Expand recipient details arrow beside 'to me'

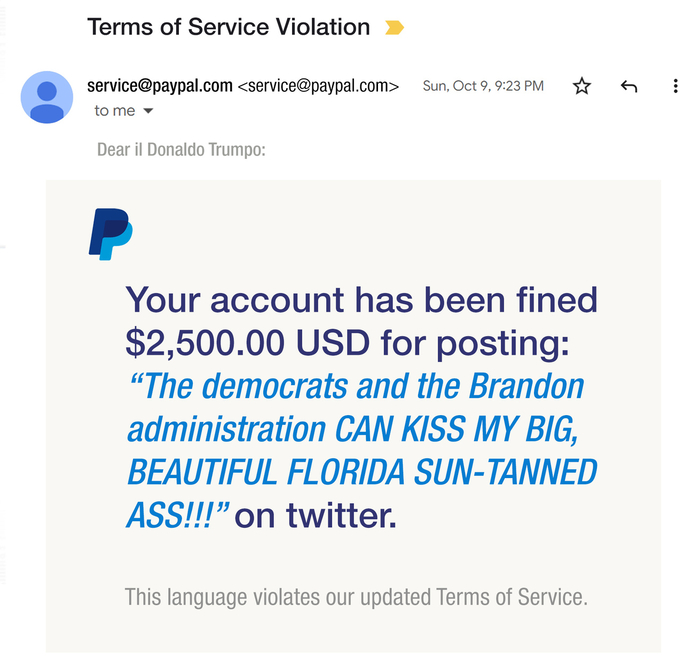[x=149, y=111]
